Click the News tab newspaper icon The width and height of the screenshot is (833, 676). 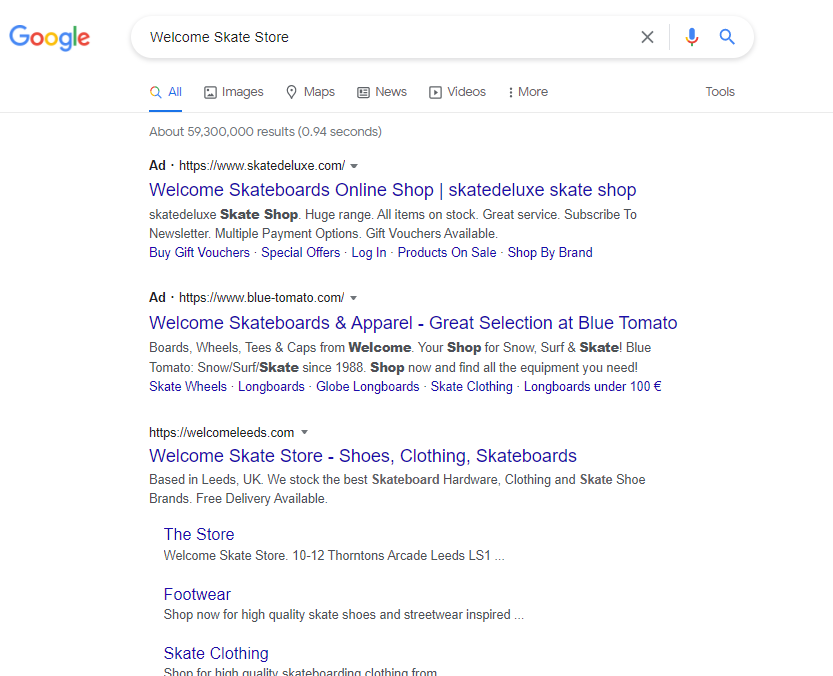tap(363, 92)
